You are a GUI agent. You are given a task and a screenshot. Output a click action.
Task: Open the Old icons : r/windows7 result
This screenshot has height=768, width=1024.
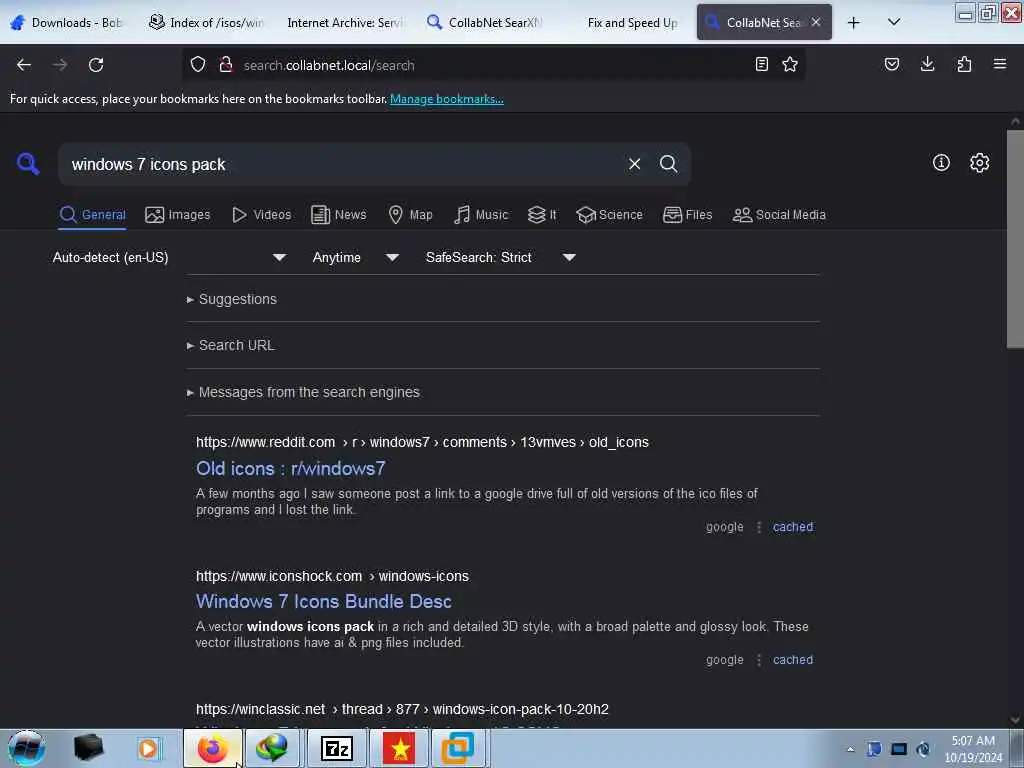291,468
